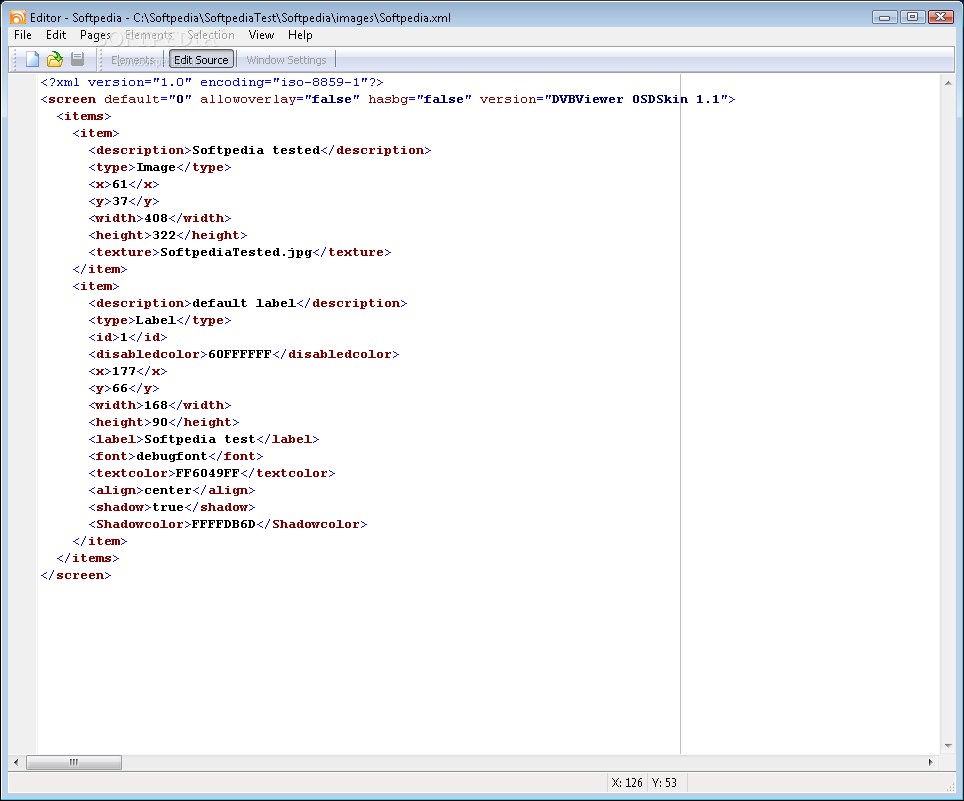
Task: Click the label value 'Softpedia test'
Action: tap(200, 440)
